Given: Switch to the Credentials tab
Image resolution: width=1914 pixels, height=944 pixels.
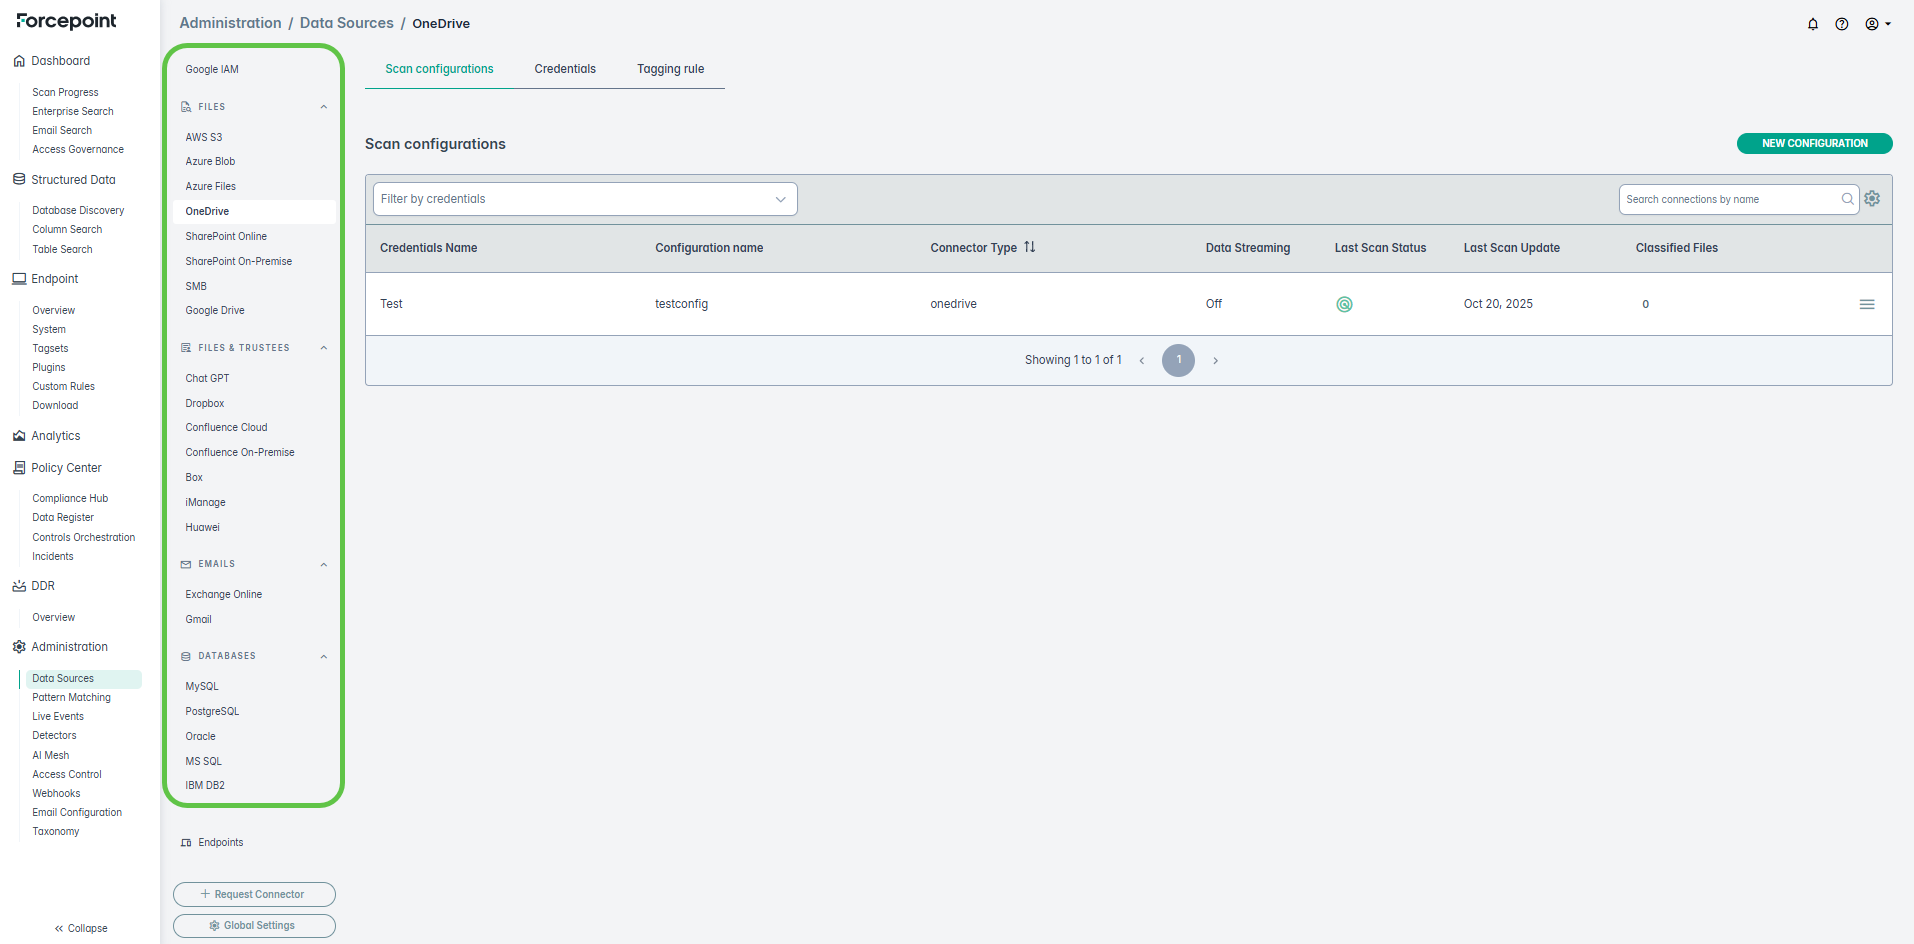Looking at the screenshot, I should point(565,69).
